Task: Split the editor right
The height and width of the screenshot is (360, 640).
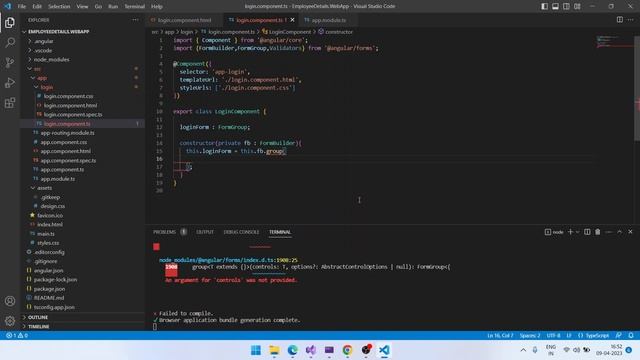Action: [620, 20]
